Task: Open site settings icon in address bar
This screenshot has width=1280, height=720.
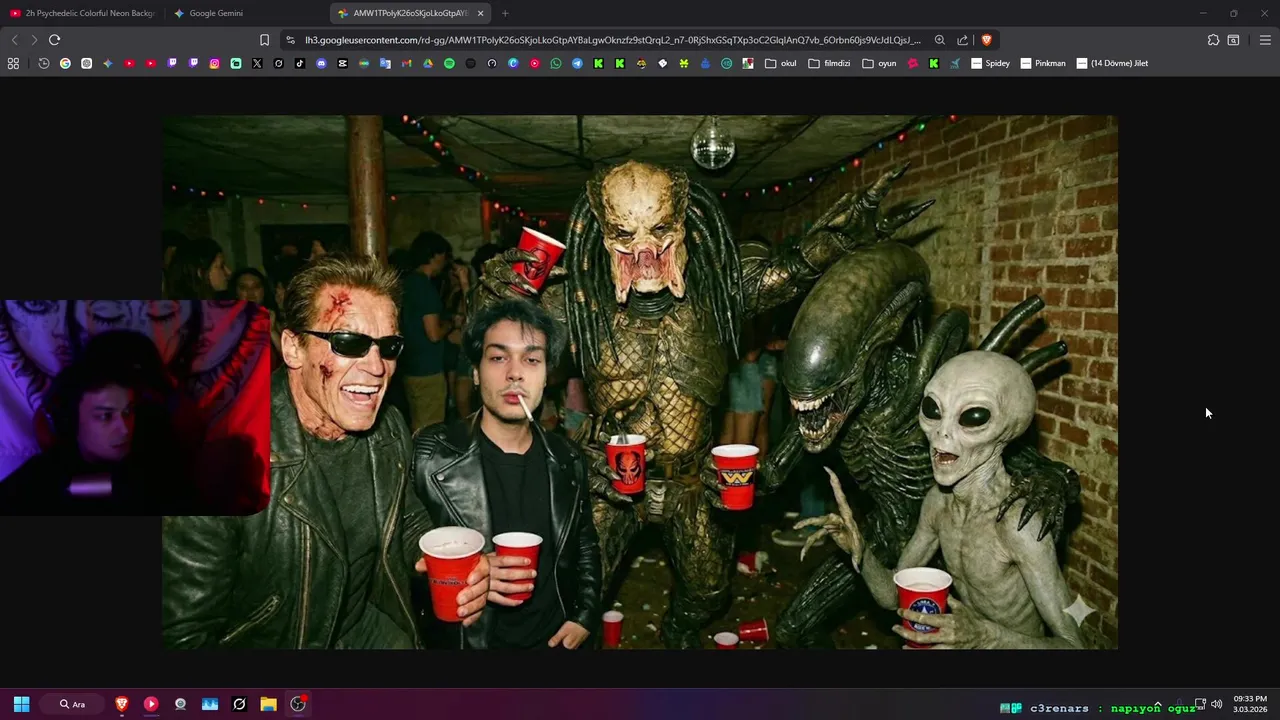Action: 290,40
